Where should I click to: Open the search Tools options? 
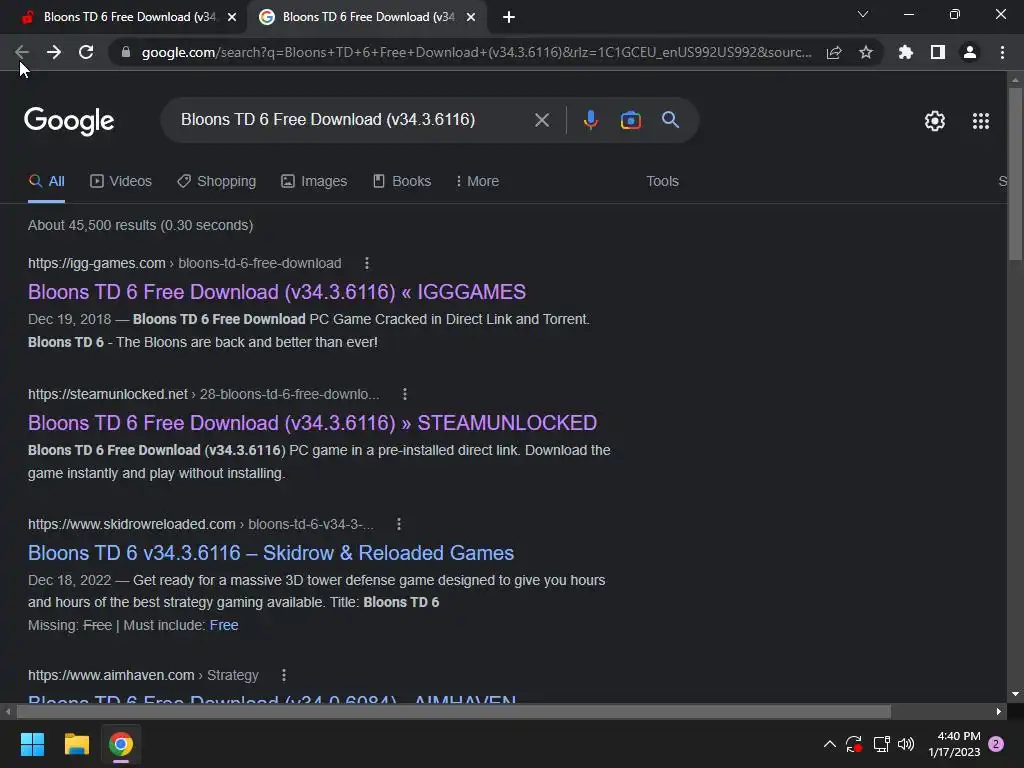[662, 181]
